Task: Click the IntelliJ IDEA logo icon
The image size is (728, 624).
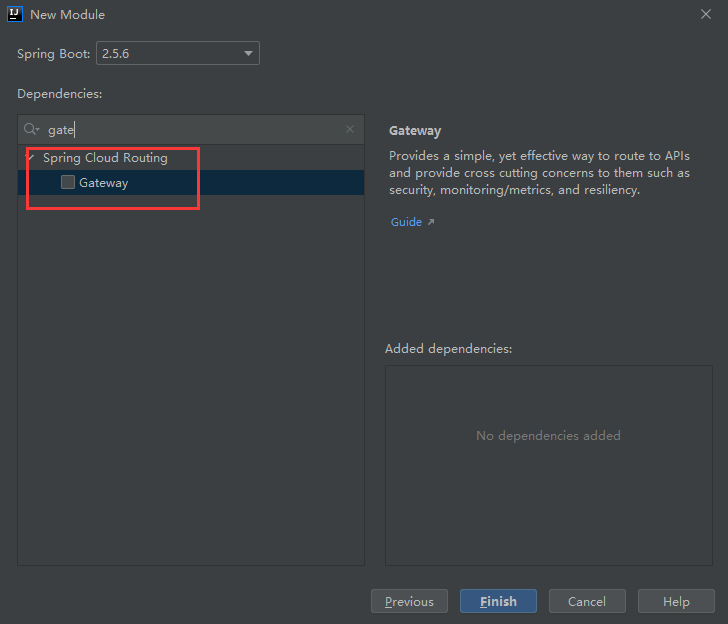Action: [x=15, y=14]
